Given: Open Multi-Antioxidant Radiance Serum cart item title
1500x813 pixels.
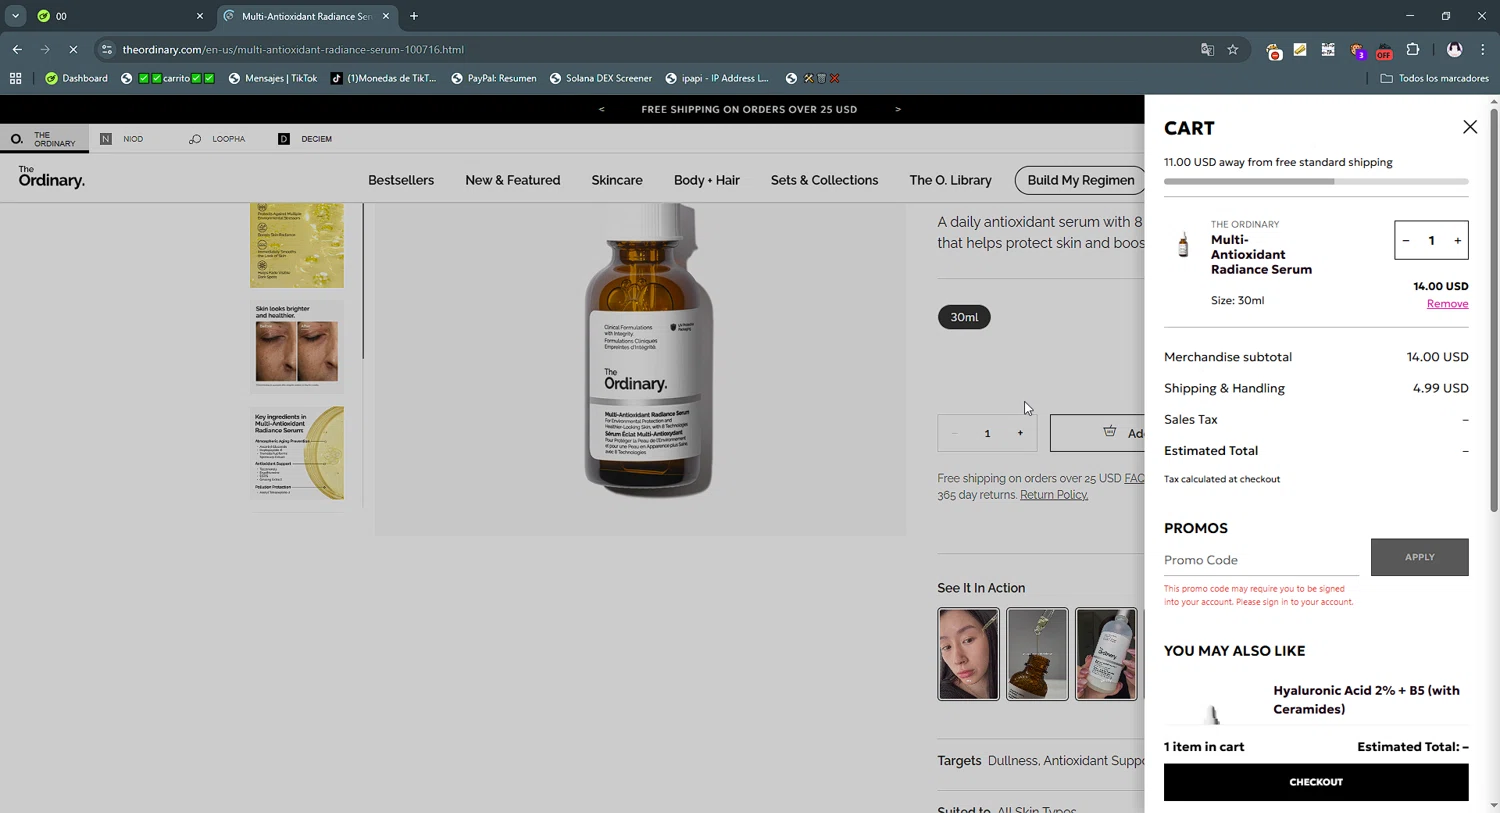Looking at the screenshot, I should pyautogui.click(x=1261, y=255).
